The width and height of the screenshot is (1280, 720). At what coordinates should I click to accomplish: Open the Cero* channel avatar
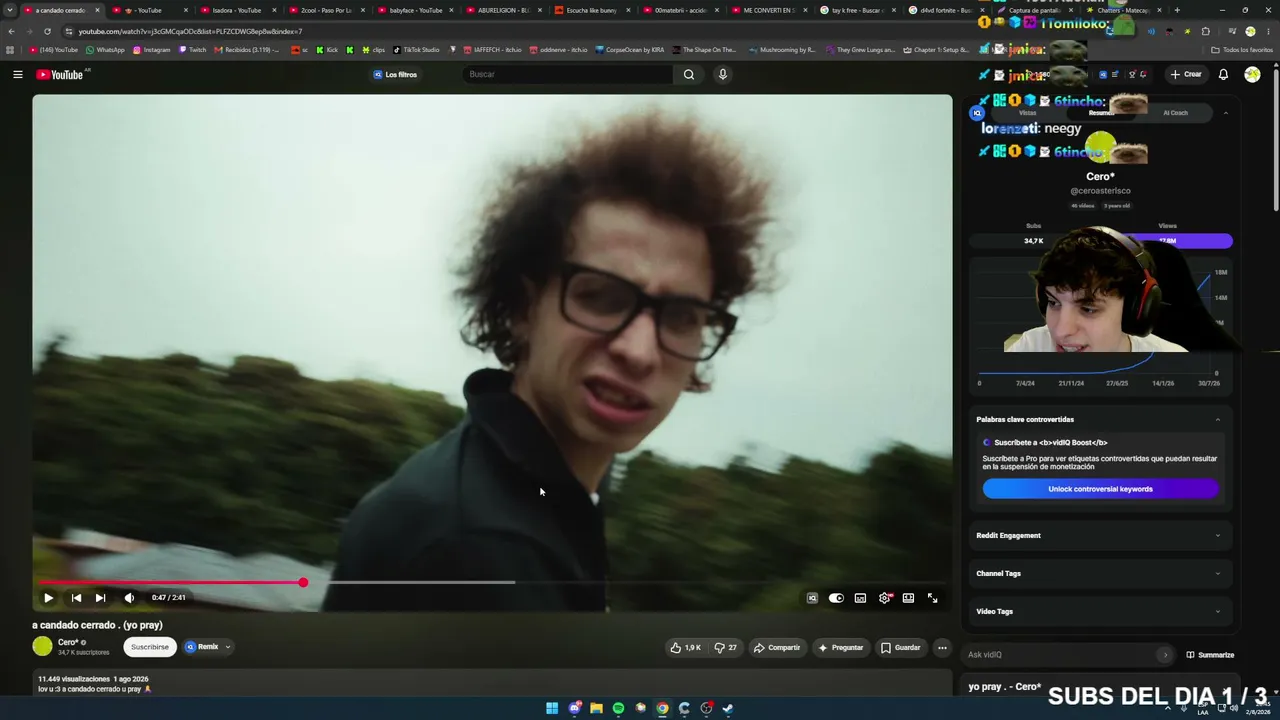[42, 646]
